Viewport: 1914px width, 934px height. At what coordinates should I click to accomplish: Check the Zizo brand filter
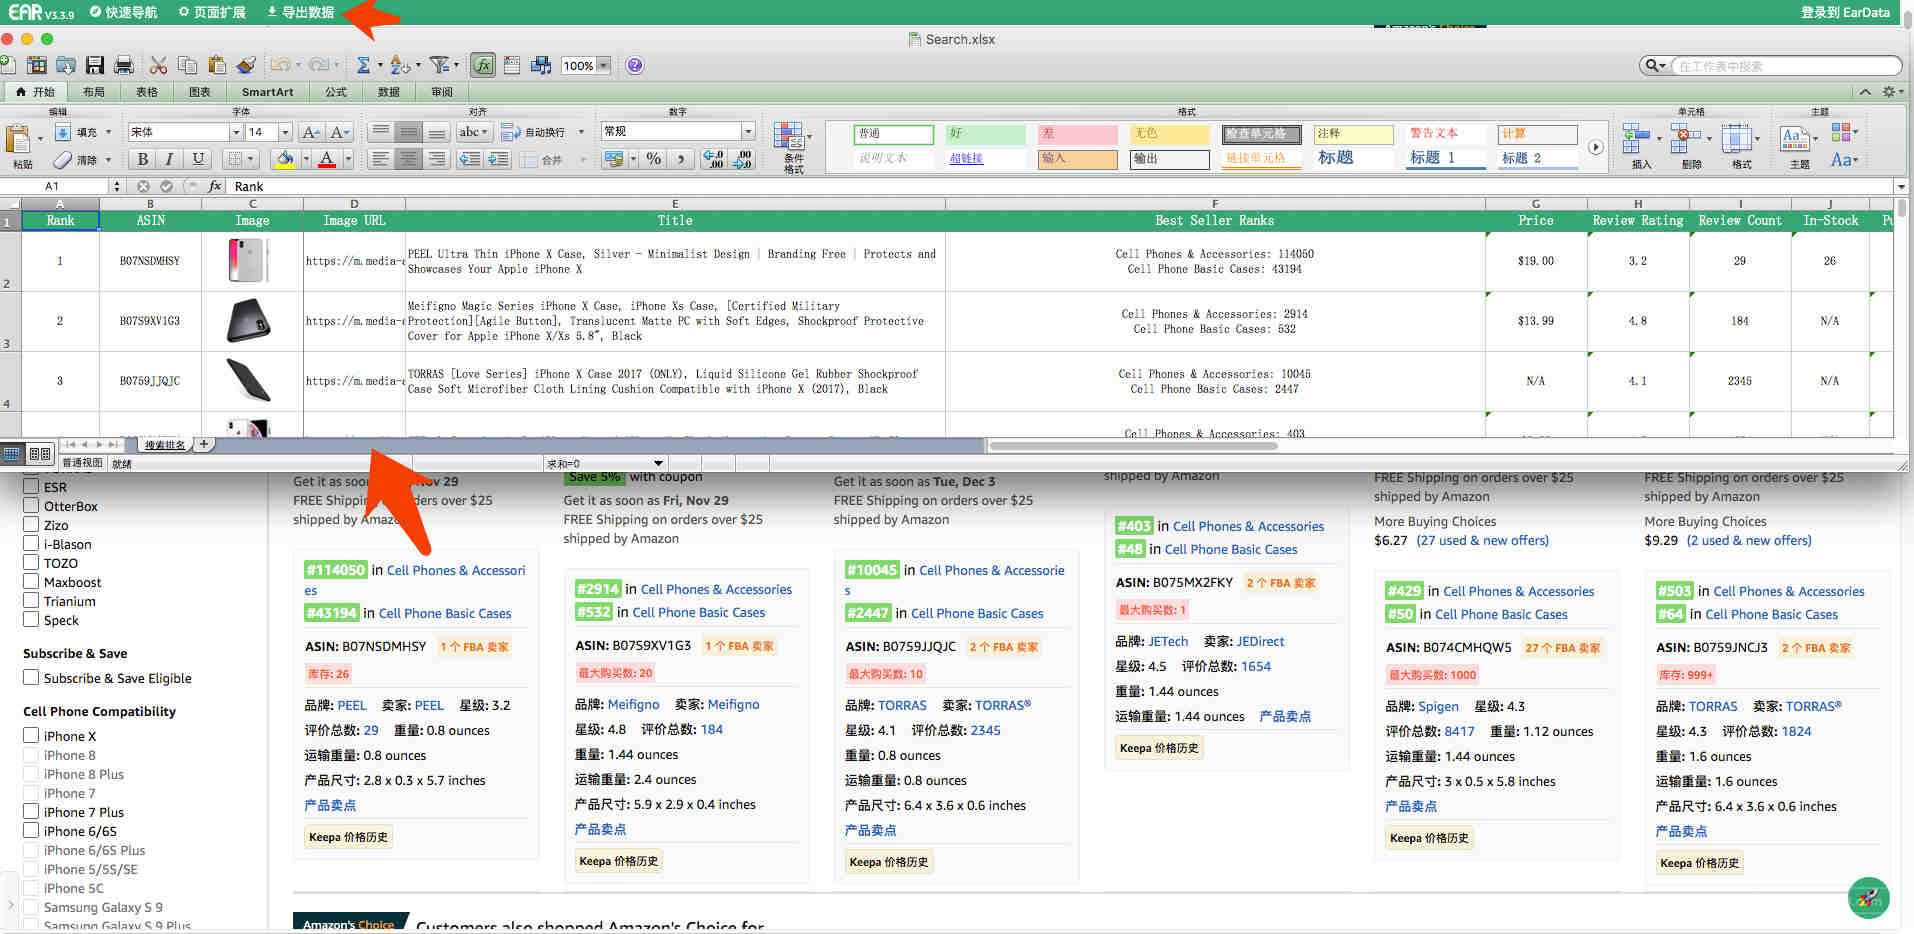pos(31,525)
